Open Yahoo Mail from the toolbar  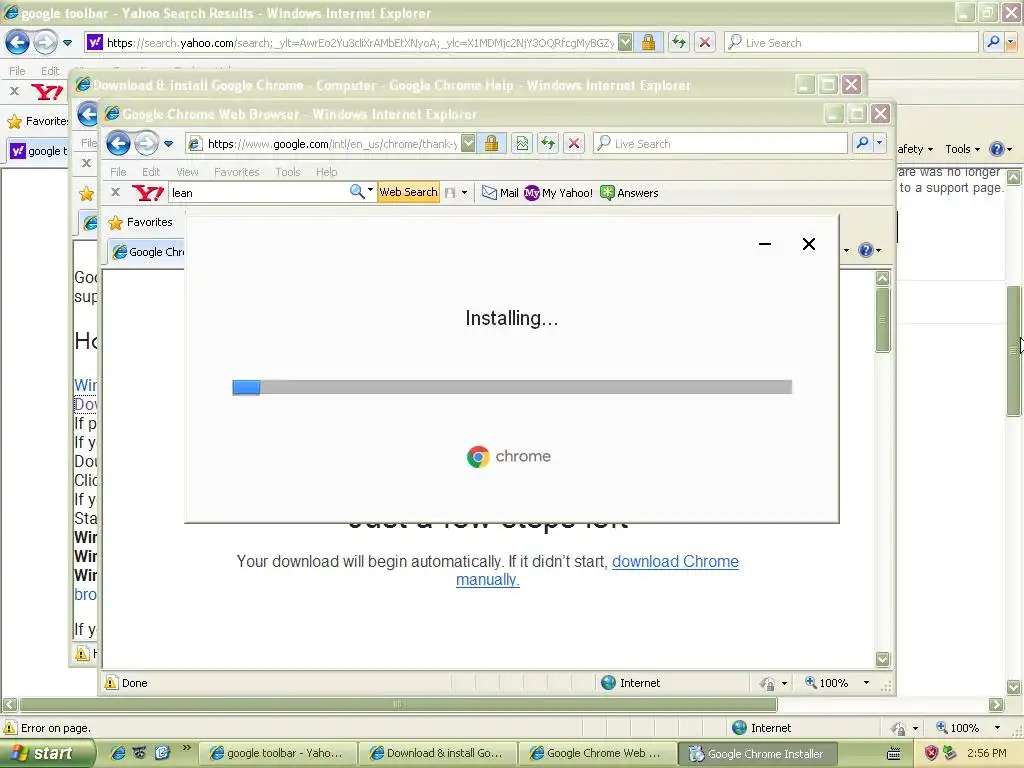[500, 193]
